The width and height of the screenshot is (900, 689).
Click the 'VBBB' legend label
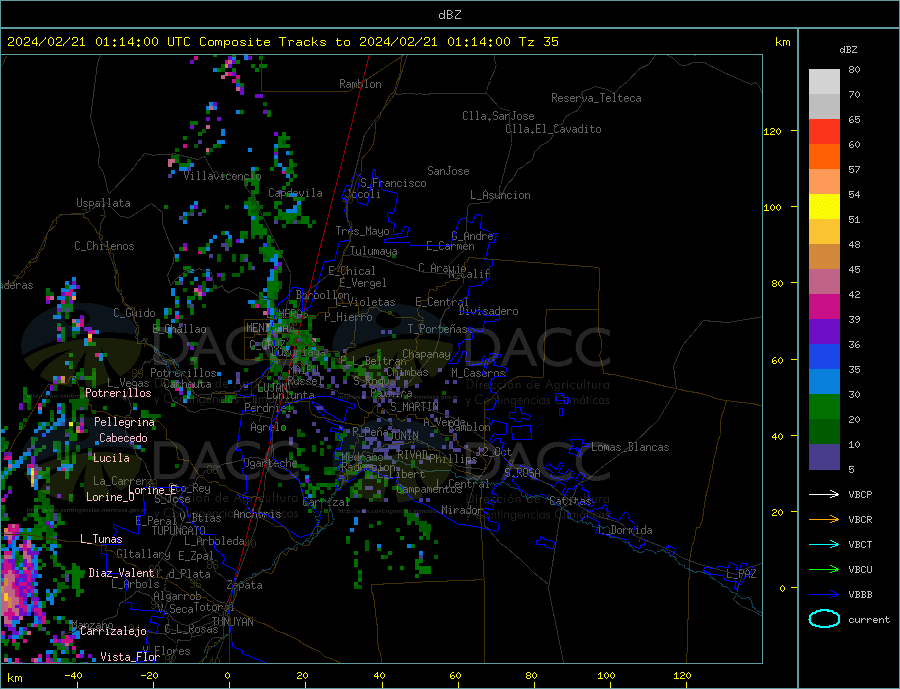[860, 594]
